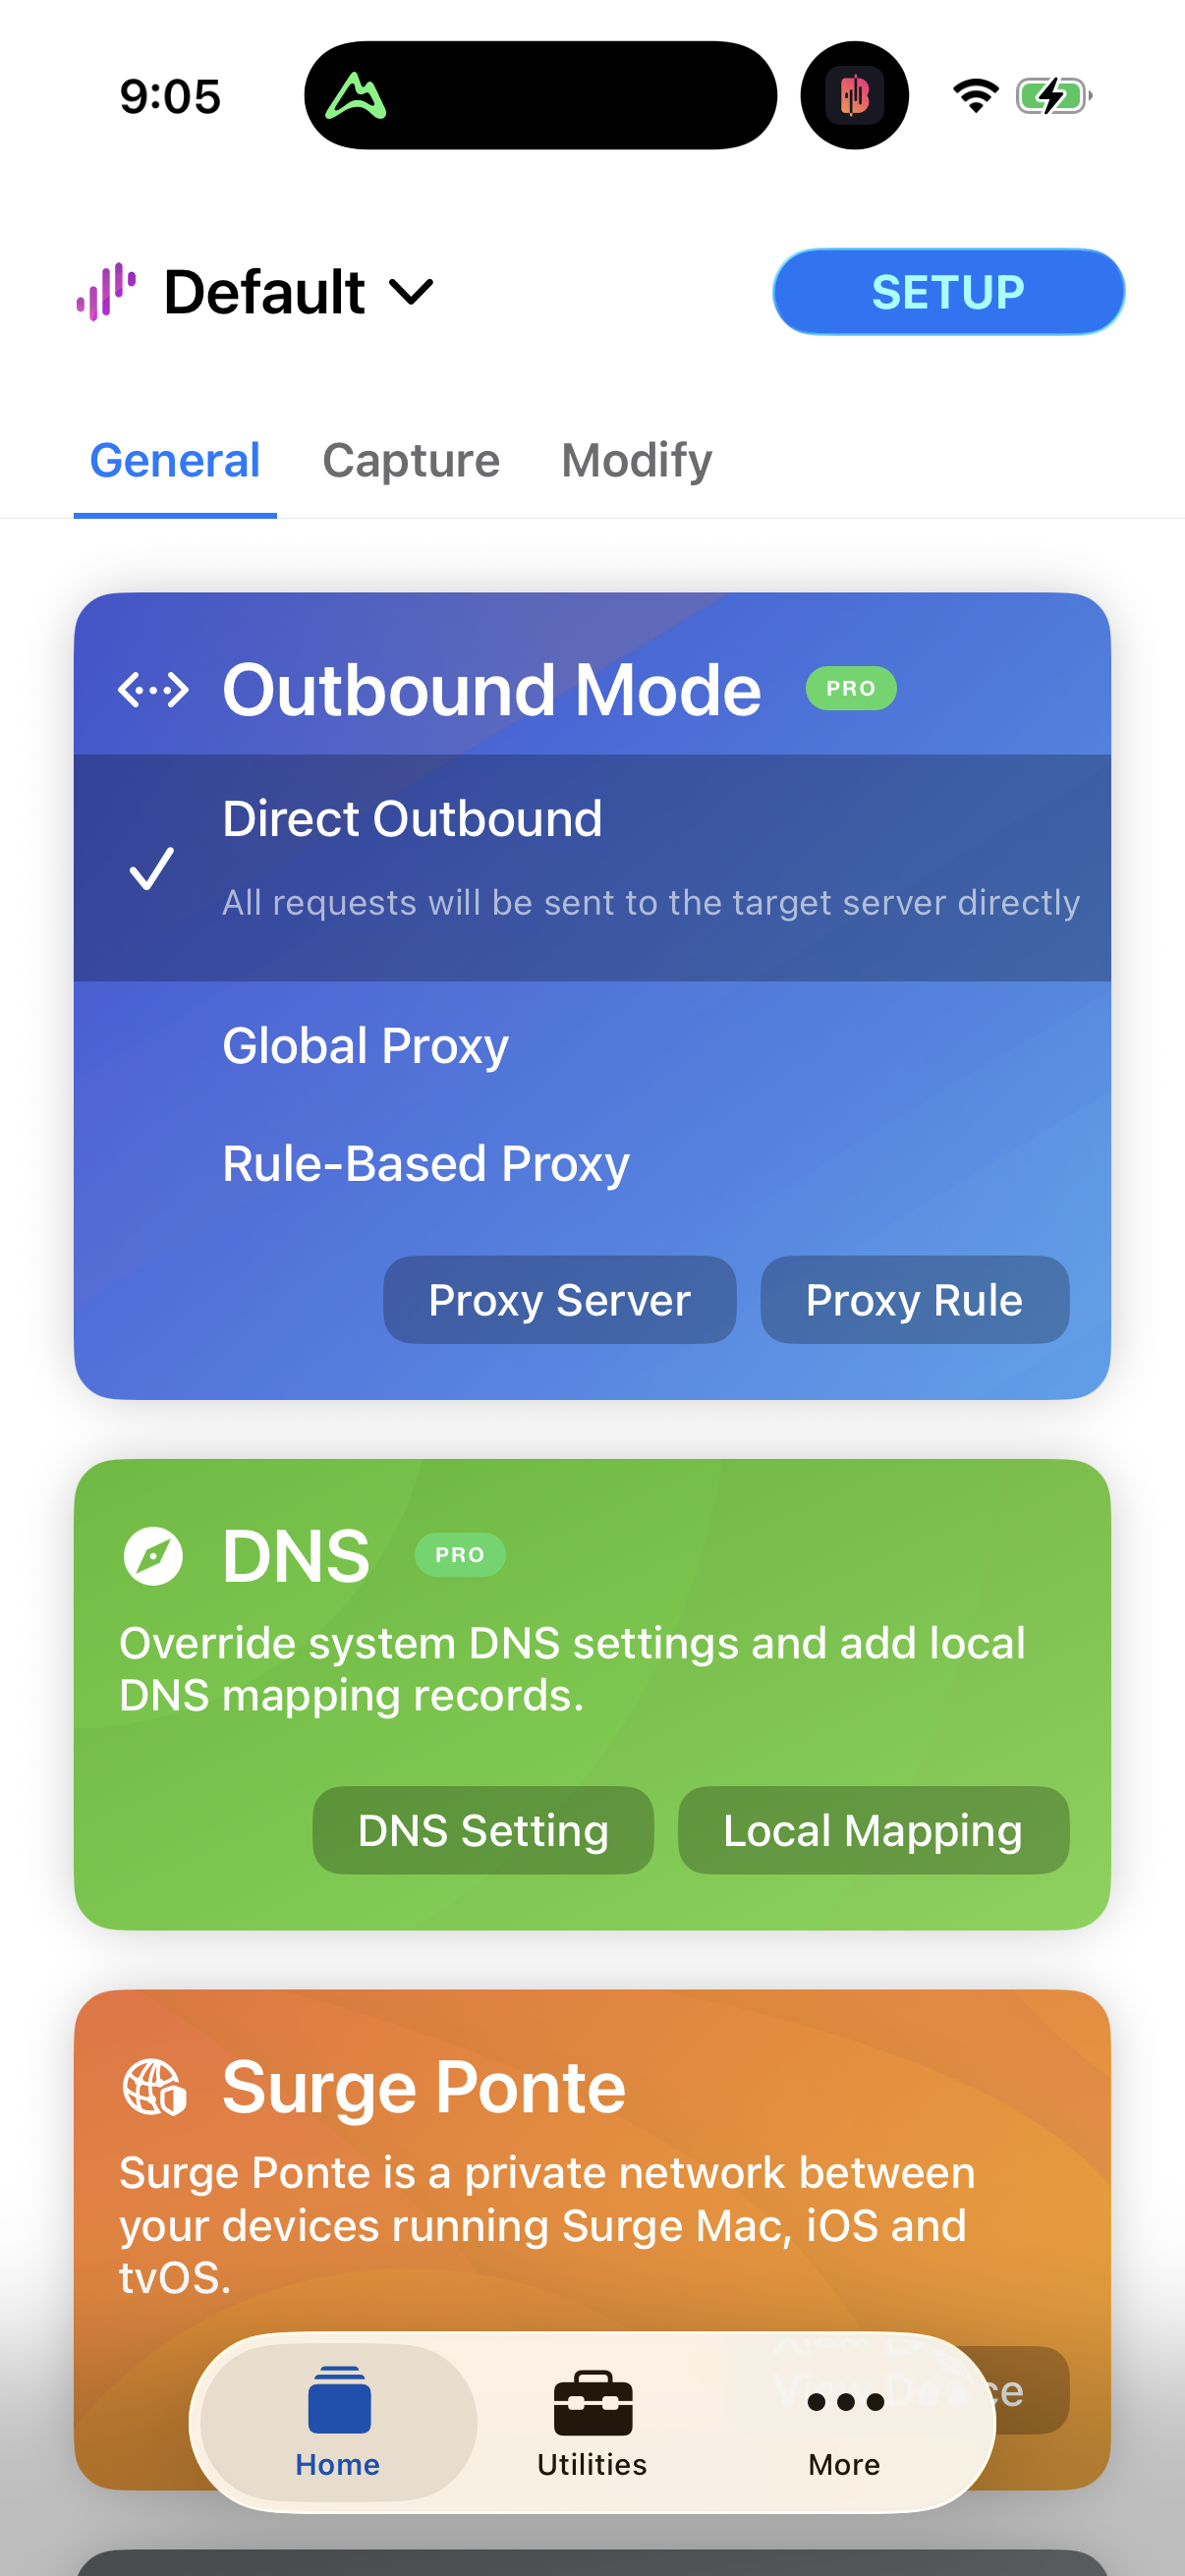Tap the PRO badge next to Outbound Mode
Screen dimensions: 1185x2576
tap(851, 689)
